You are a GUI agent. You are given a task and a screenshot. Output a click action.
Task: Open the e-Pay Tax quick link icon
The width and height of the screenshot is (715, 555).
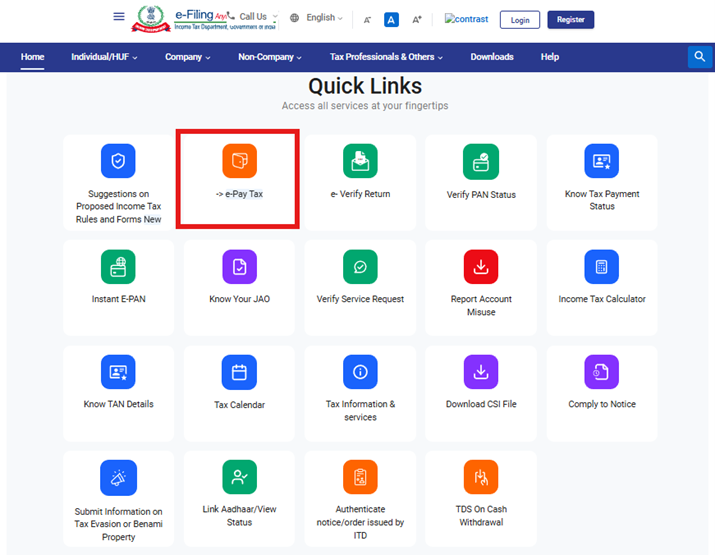coord(239,161)
